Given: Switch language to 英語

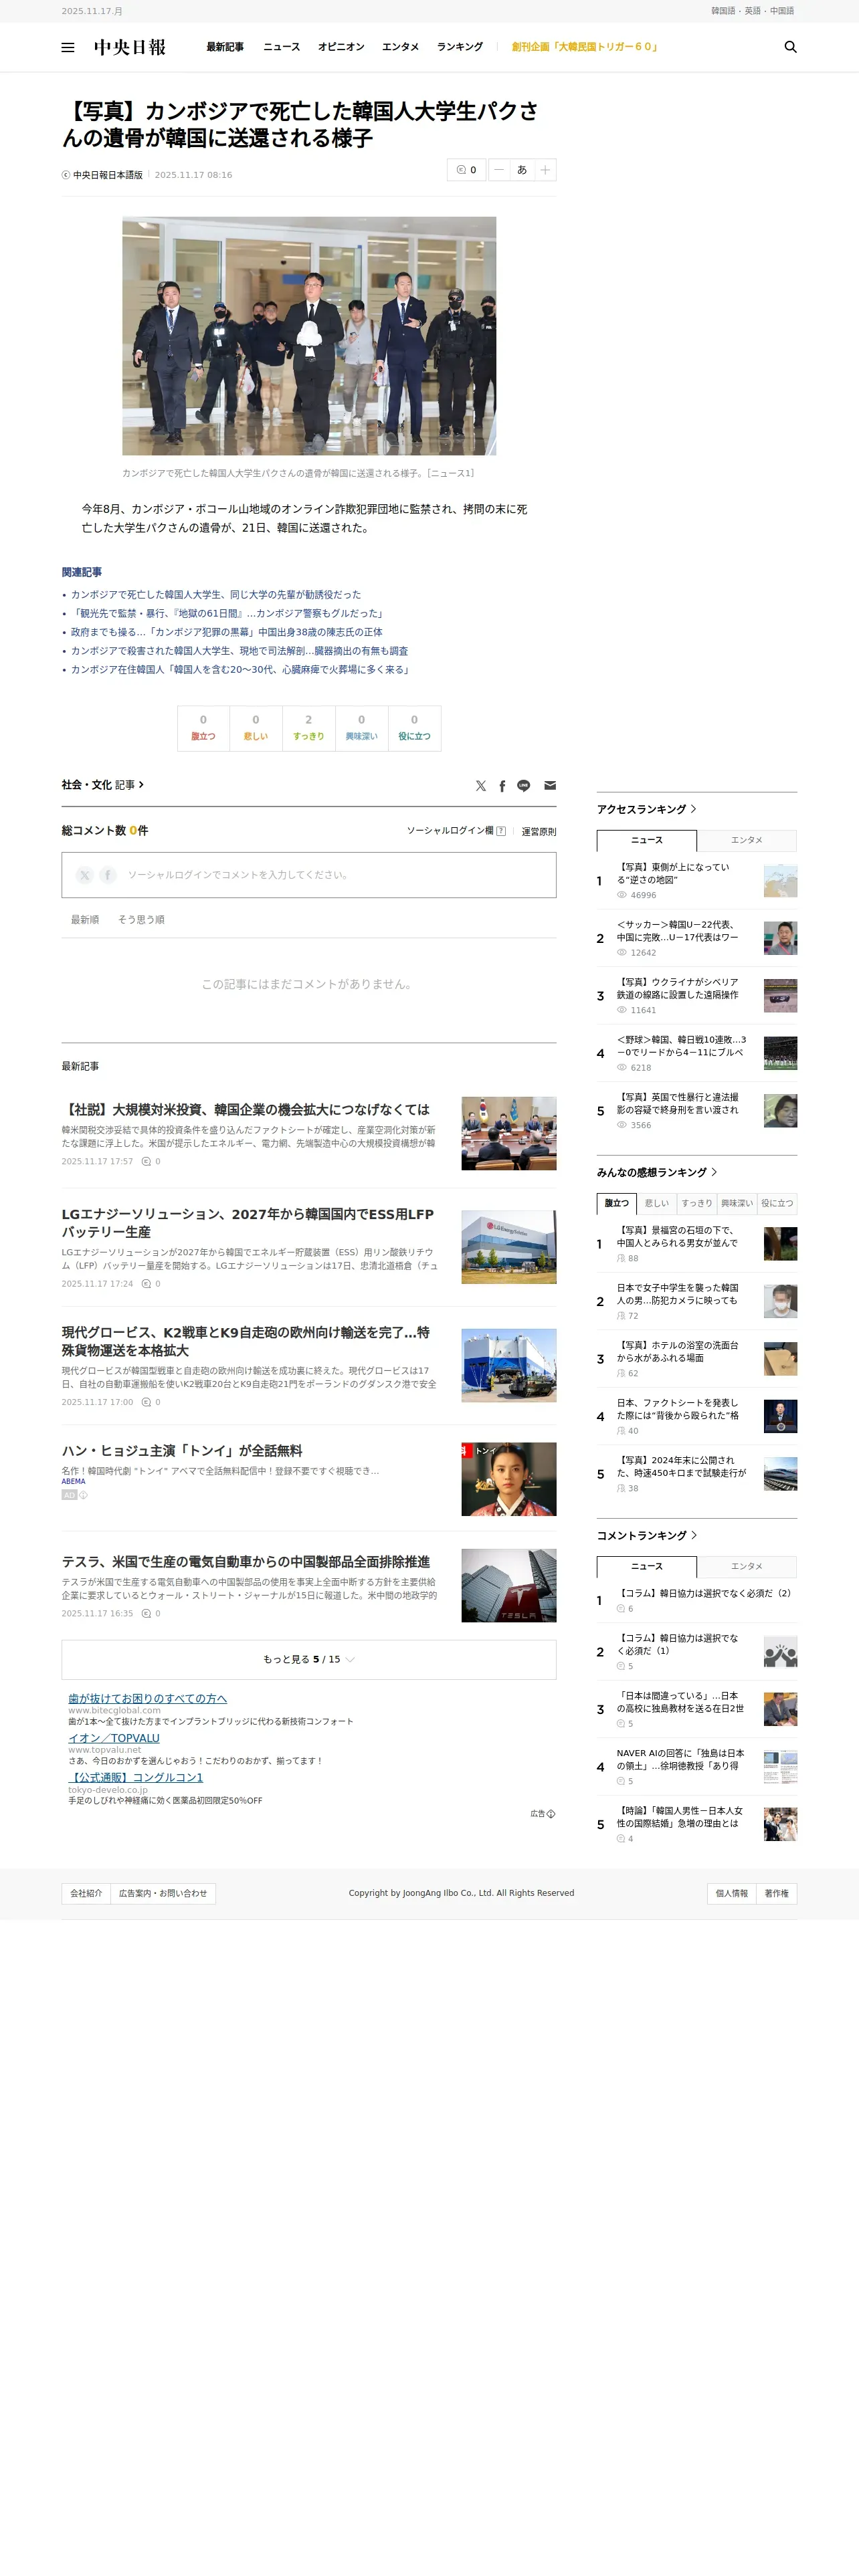Looking at the screenshot, I should pyautogui.click(x=752, y=11).
